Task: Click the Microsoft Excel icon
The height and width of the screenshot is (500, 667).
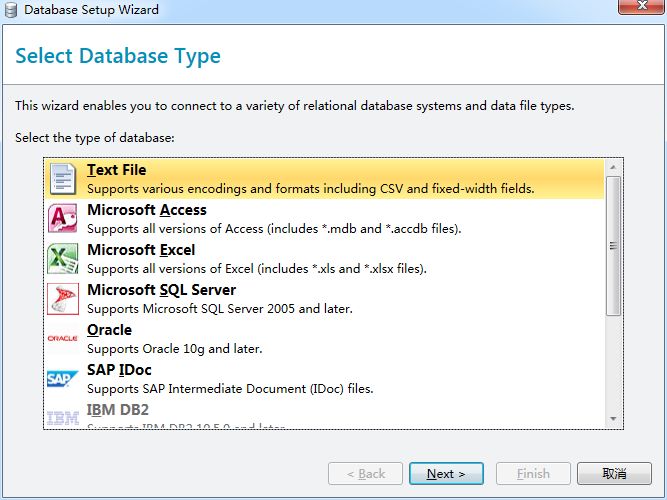Action: (x=63, y=258)
